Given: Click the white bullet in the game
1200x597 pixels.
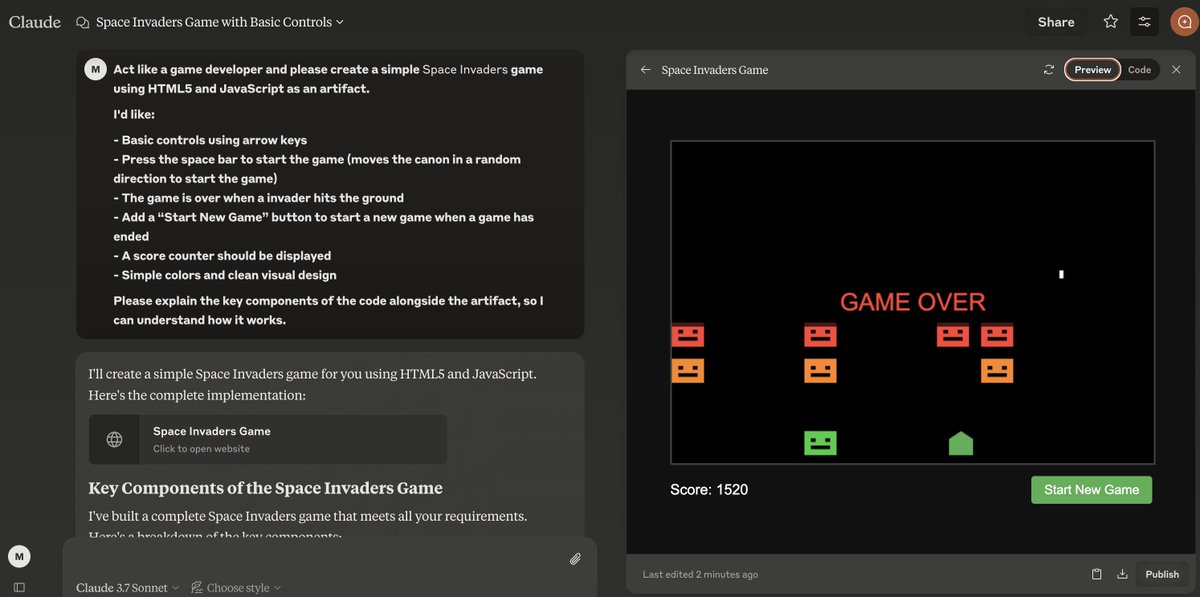Looking at the screenshot, I should pyautogui.click(x=1061, y=274).
